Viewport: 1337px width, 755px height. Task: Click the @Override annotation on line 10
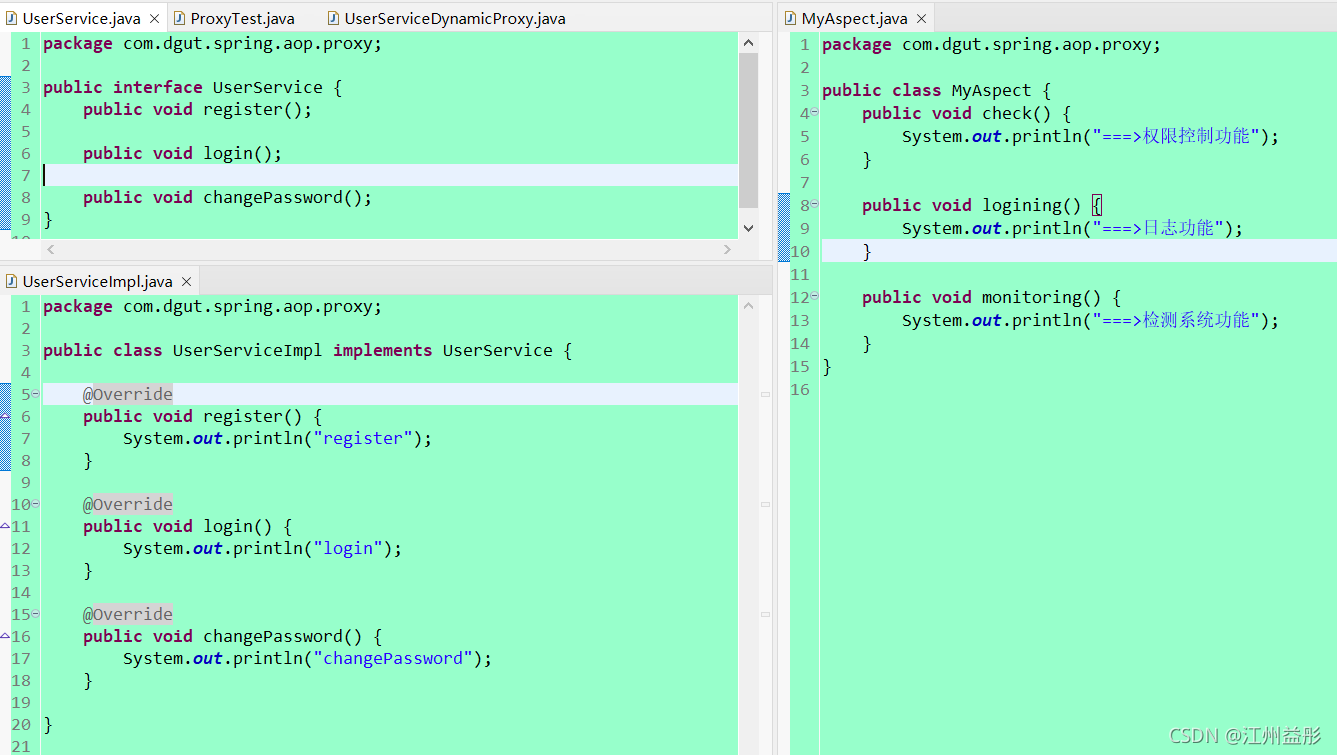coord(128,504)
